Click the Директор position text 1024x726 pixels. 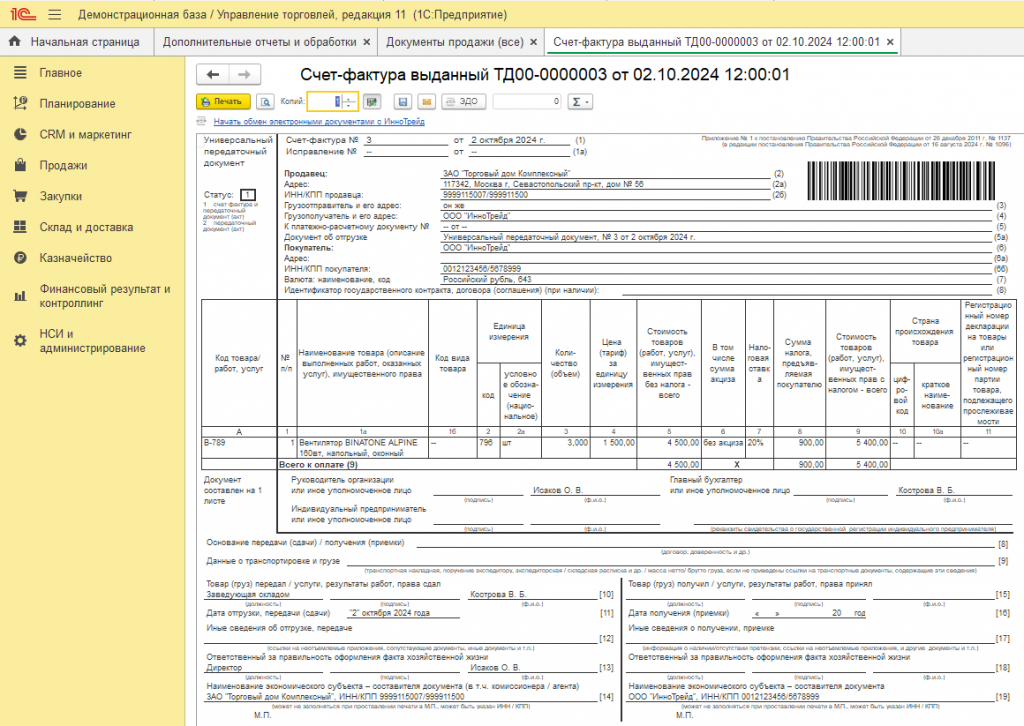(x=224, y=667)
